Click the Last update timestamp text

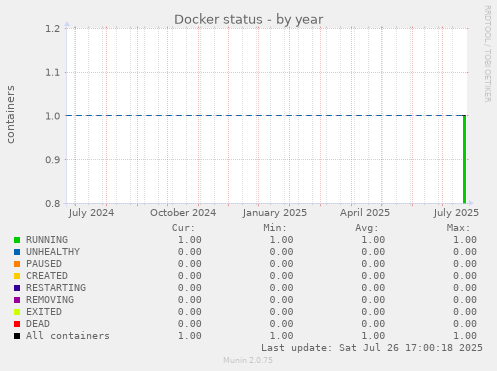coord(372,348)
